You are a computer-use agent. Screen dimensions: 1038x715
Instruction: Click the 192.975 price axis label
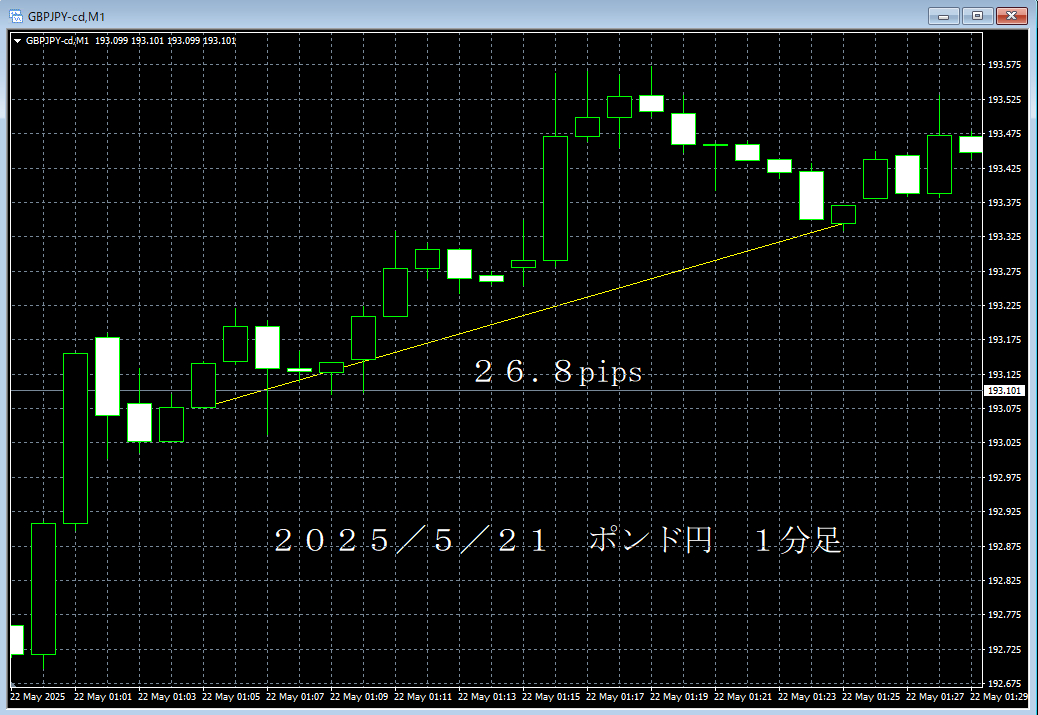coord(1004,477)
